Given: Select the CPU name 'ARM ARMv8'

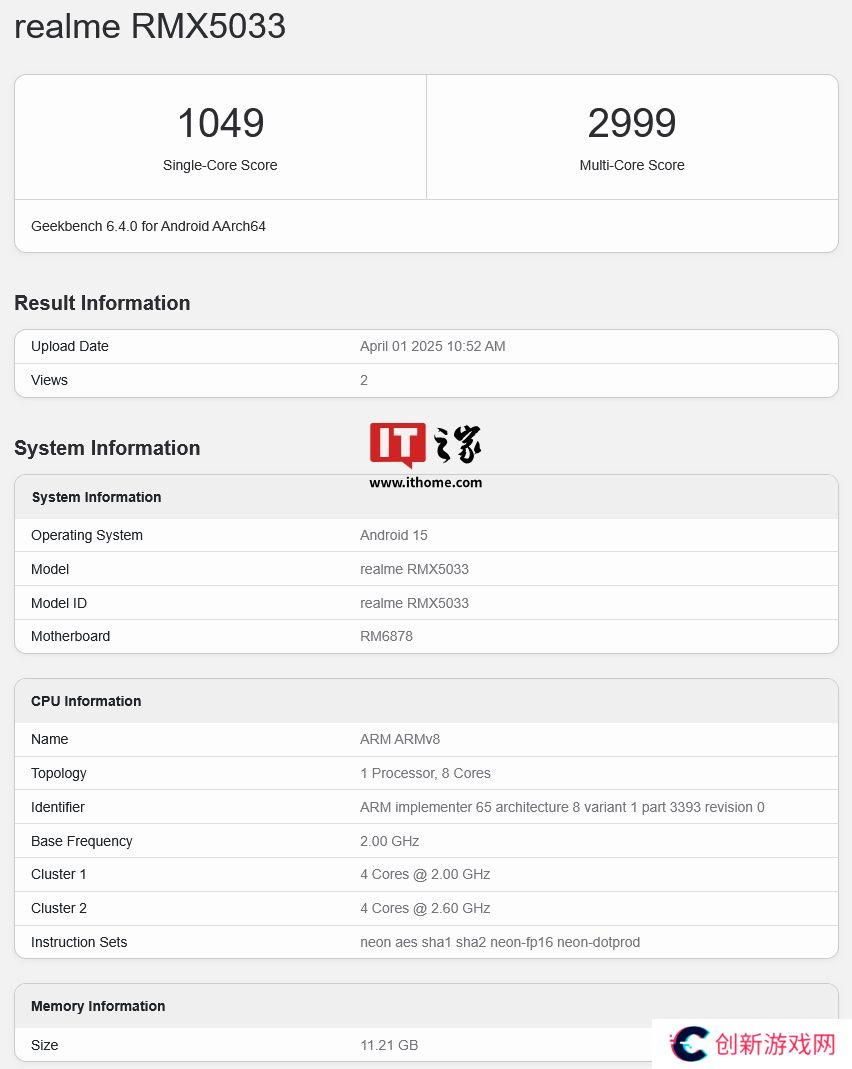Looking at the screenshot, I should (x=400, y=739).
